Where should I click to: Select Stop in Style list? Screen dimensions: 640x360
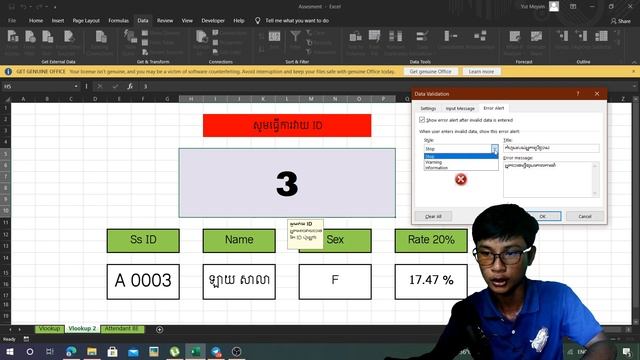[461, 156]
